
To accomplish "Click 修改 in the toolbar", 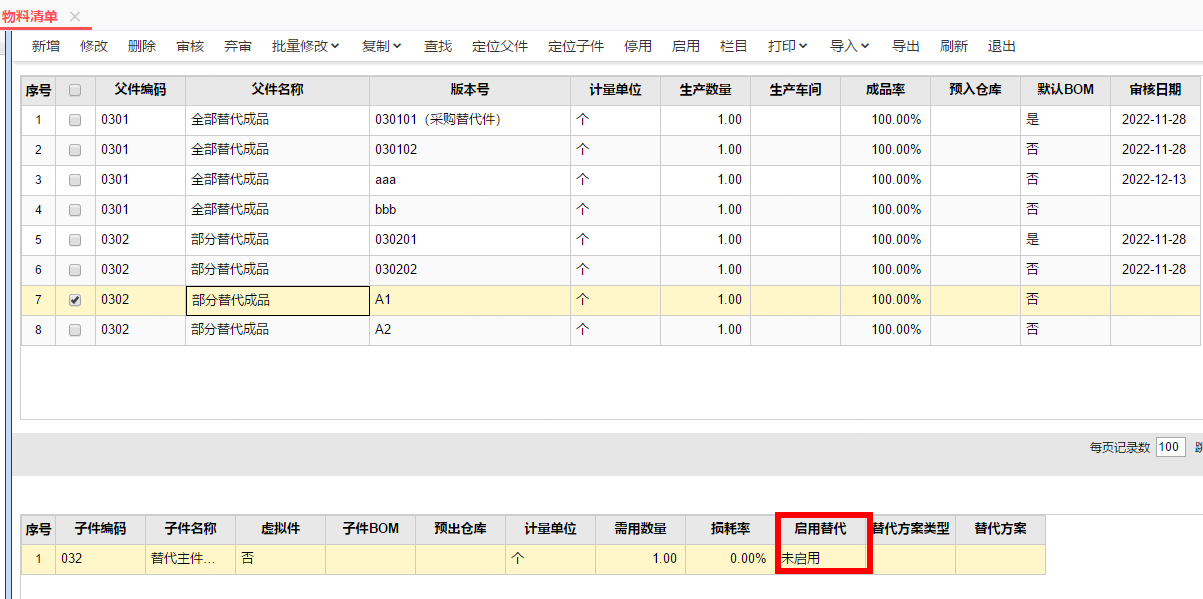I will [x=94, y=46].
